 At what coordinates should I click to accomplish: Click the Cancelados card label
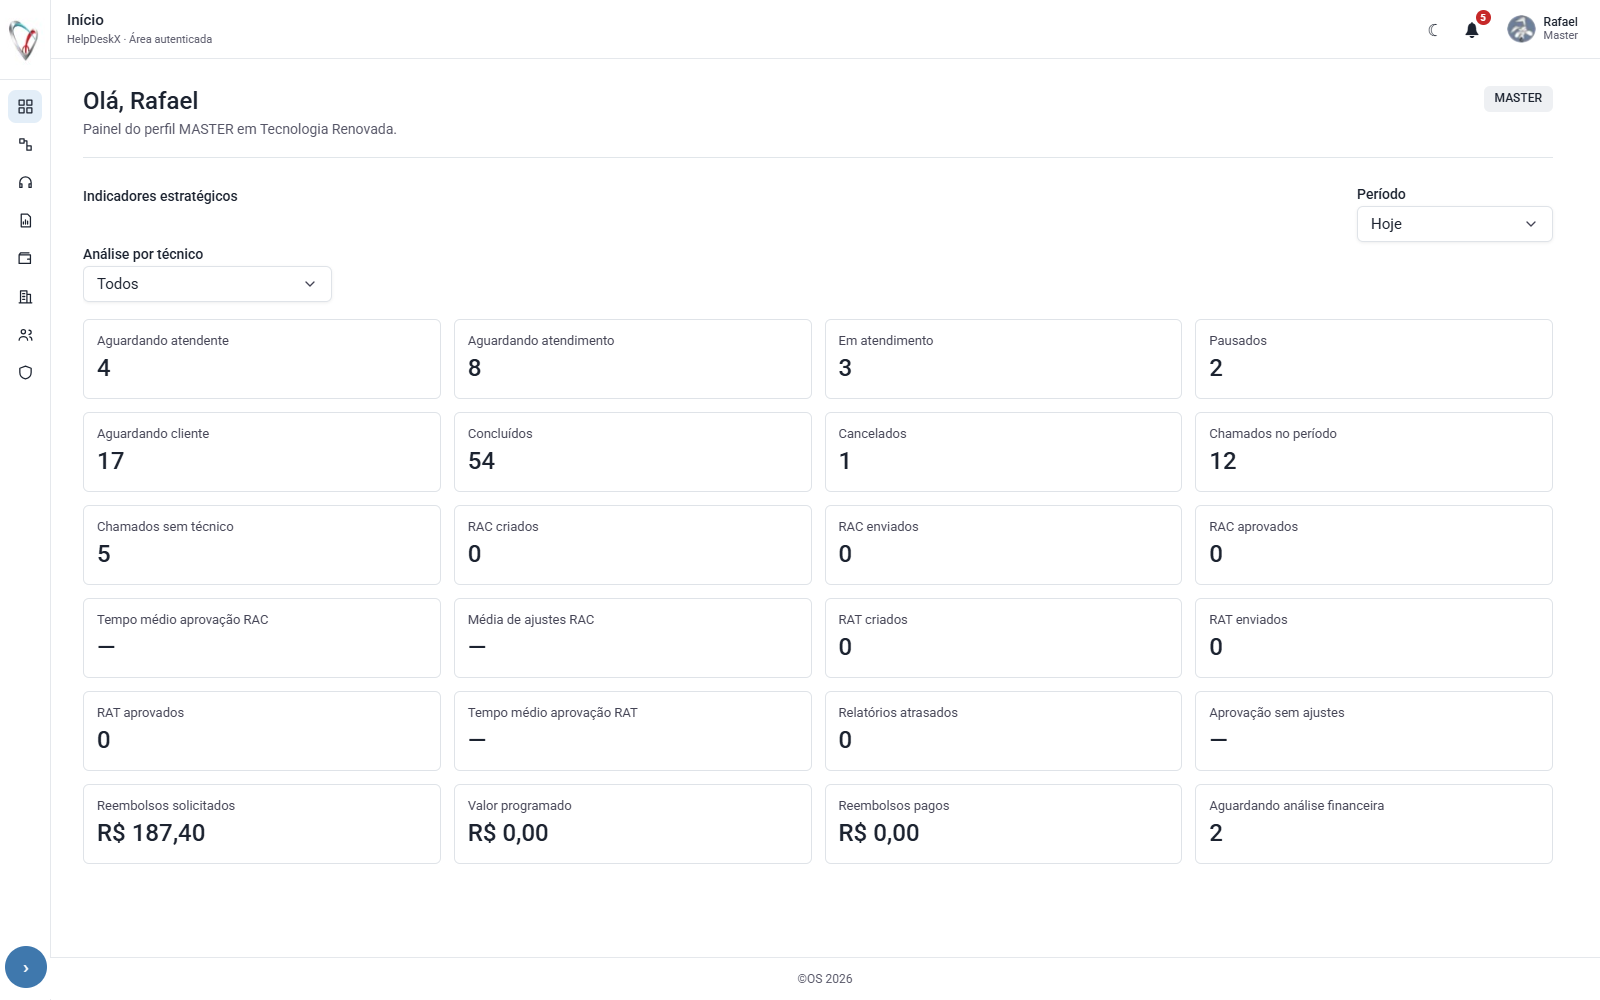tap(872, 434)
